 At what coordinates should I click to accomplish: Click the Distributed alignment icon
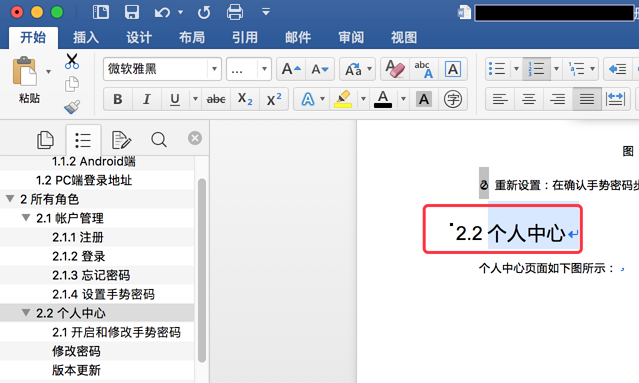(x=615, y=99)
